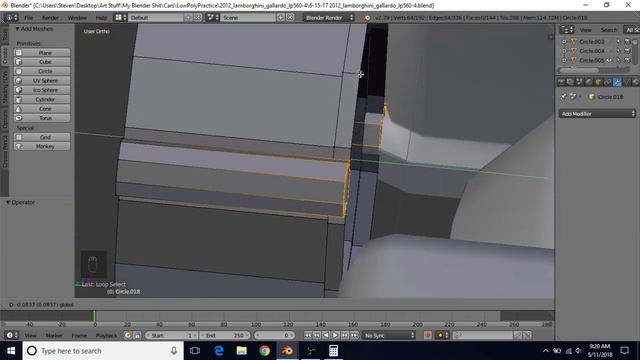Switch to the Create tab in tool shelf

pyautogui.click(x=4, y=55)
